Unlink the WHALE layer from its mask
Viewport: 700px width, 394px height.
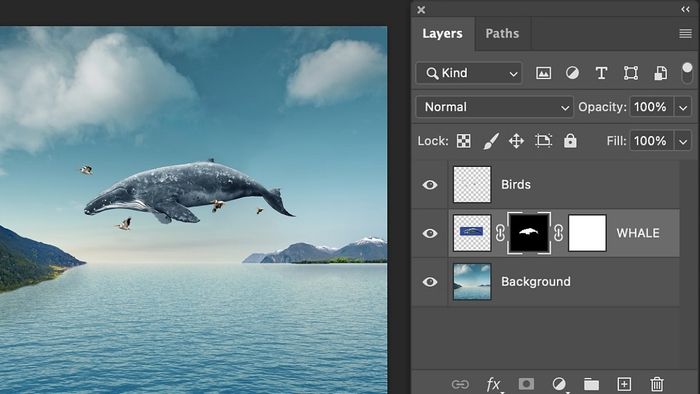[x=500, y=233]
